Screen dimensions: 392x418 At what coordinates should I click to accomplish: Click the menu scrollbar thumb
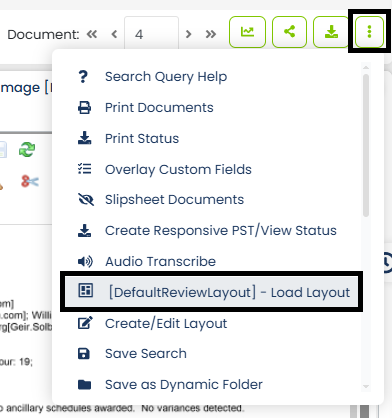point(366,145)
